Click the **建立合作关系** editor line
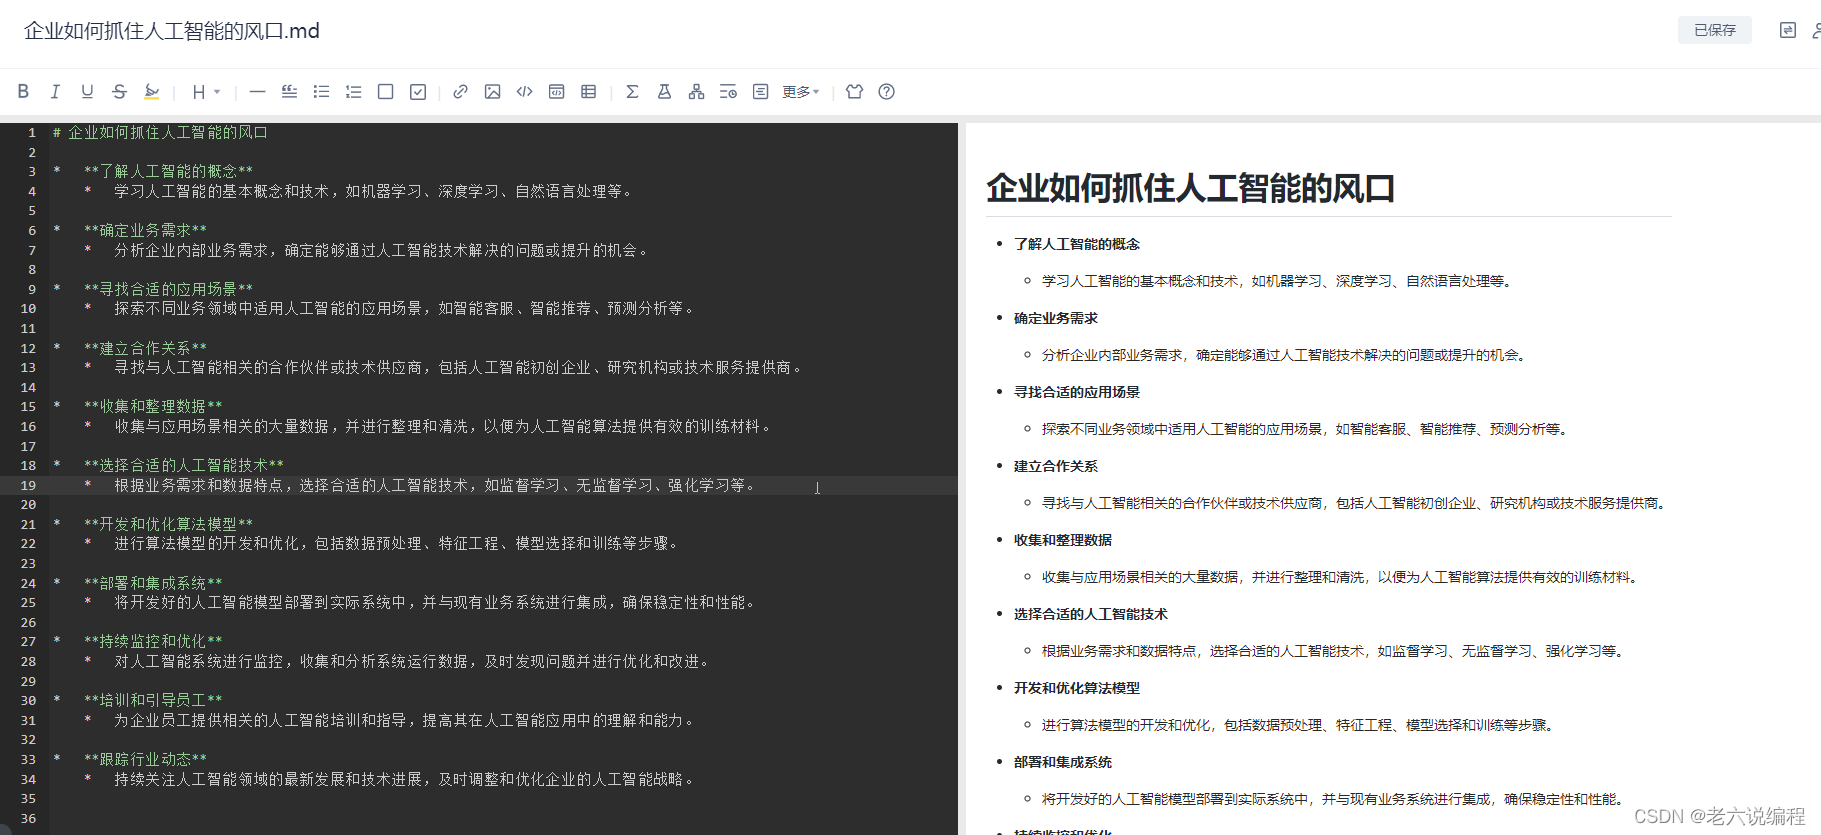 coord(145,348)
